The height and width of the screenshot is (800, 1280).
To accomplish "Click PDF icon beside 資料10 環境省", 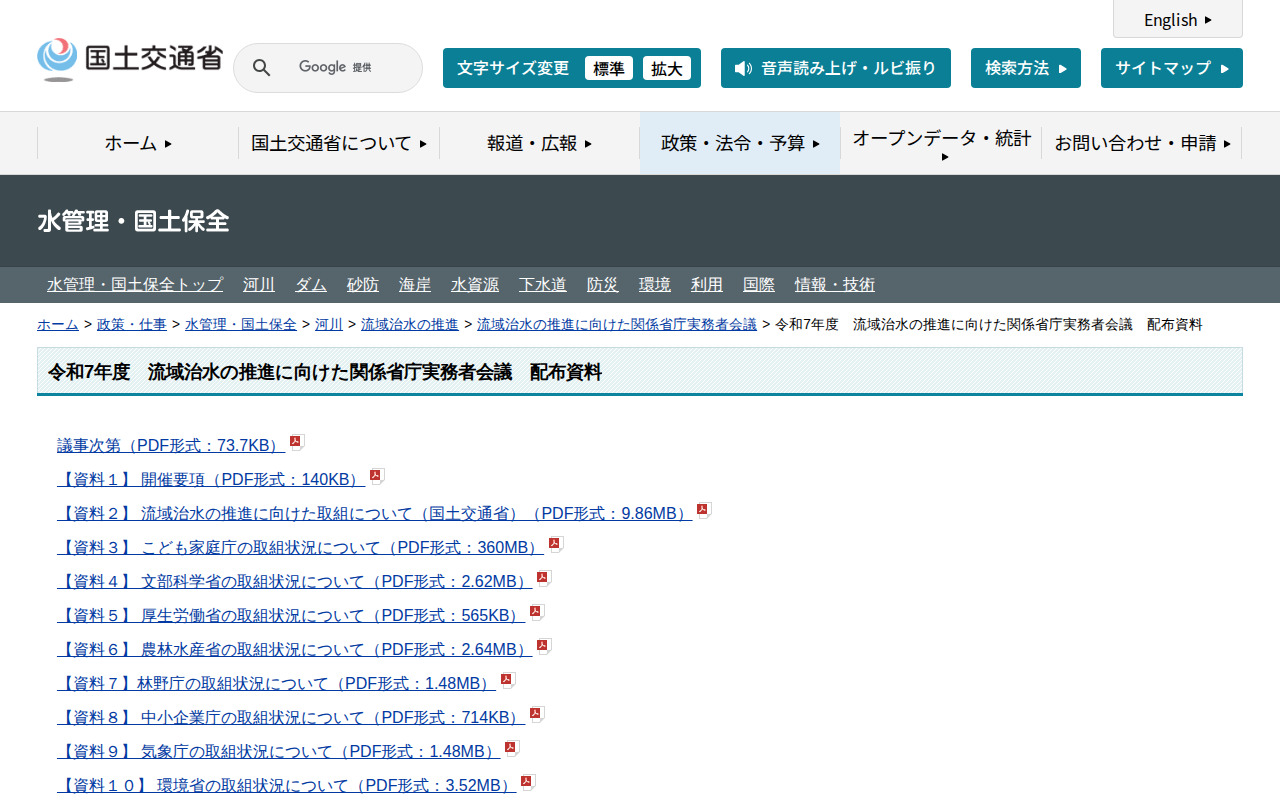I will click(528, 783).
